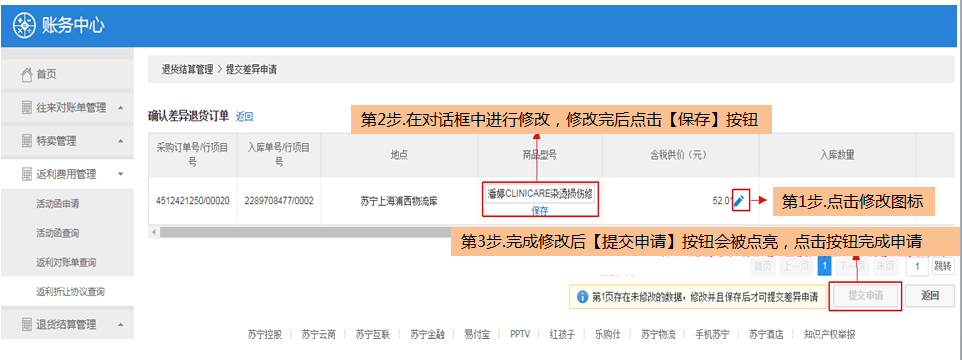
Task: Click the 确认差异退货订单 heading
Action: [x=188, y=115]
